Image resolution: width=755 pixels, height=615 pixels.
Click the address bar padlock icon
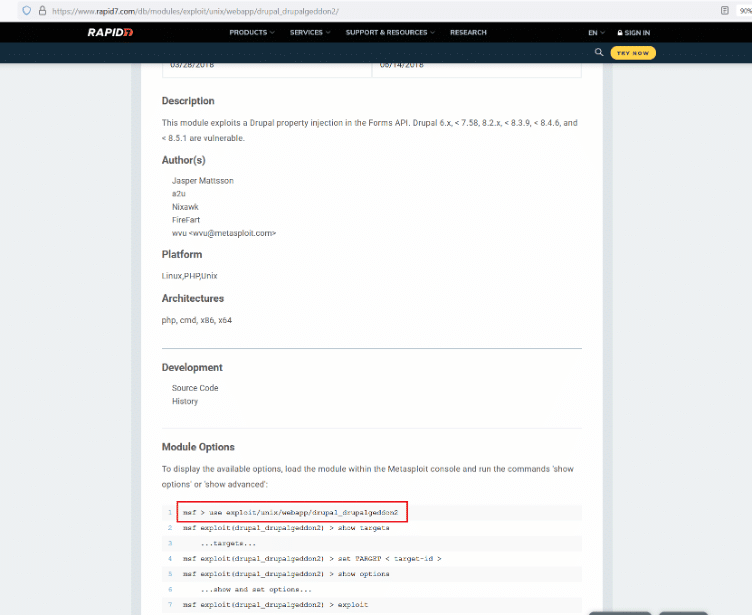click(x=41, y=10)
